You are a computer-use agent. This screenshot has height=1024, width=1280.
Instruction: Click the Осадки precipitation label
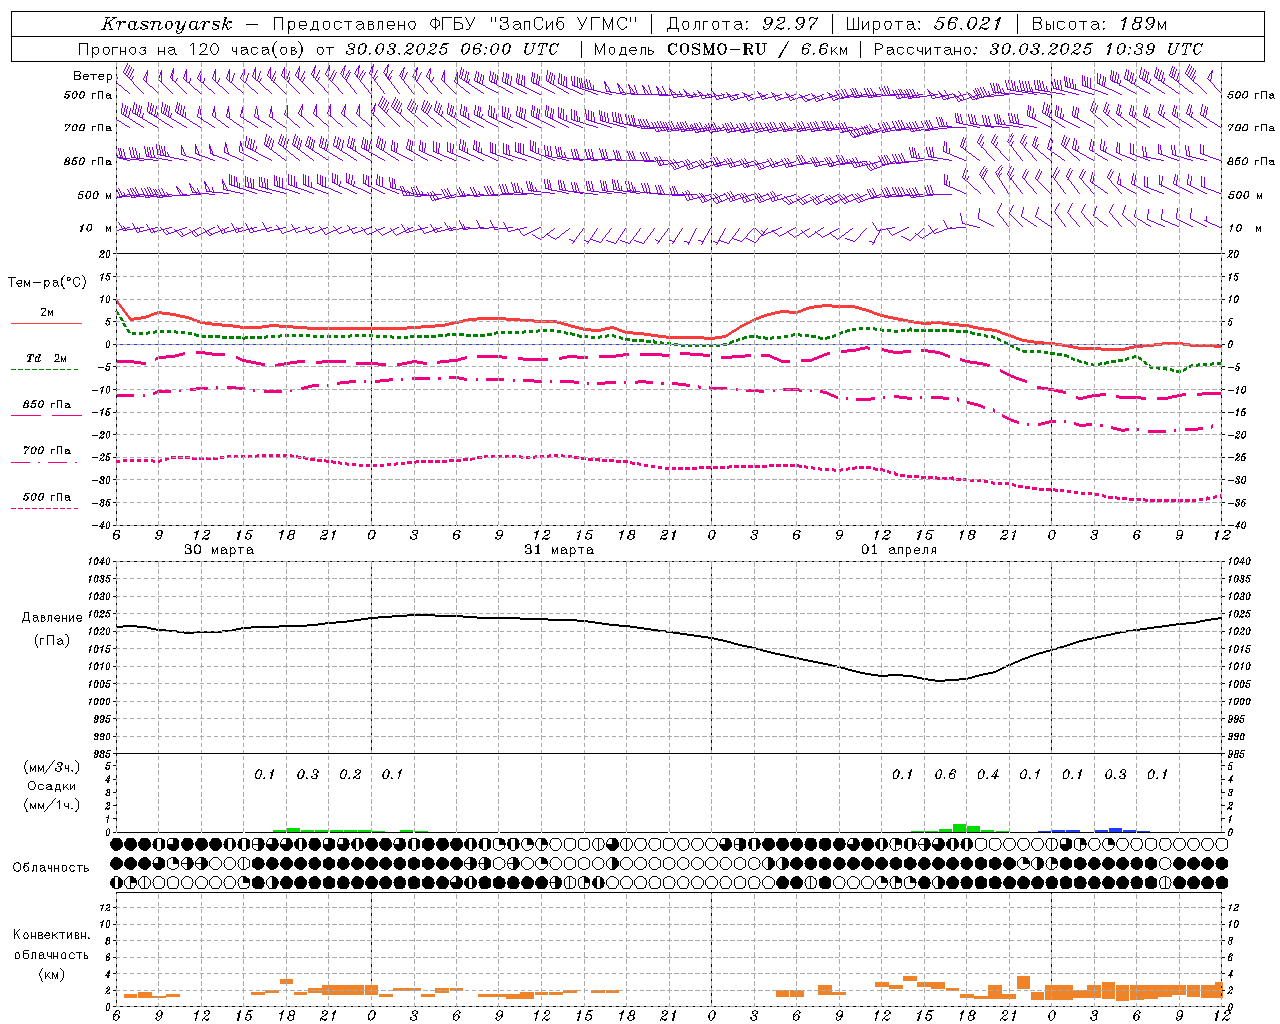coord(52,786)
